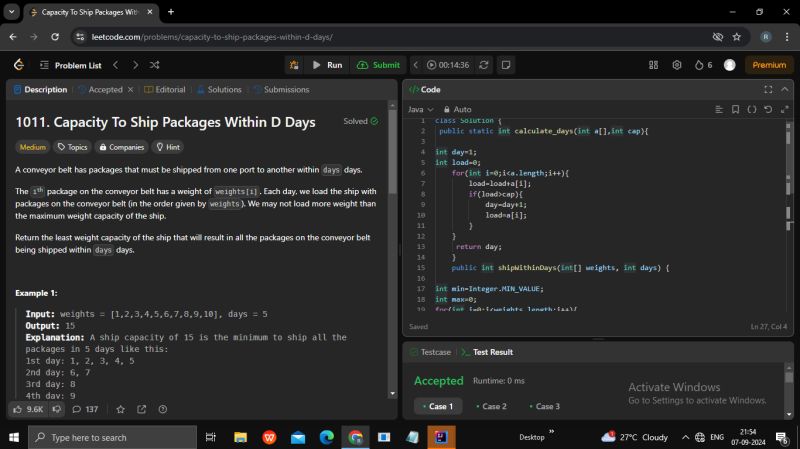This screenshot has width=800, height=449.
Task: Open the layout grid icon
Action: (x=653, y=65)
